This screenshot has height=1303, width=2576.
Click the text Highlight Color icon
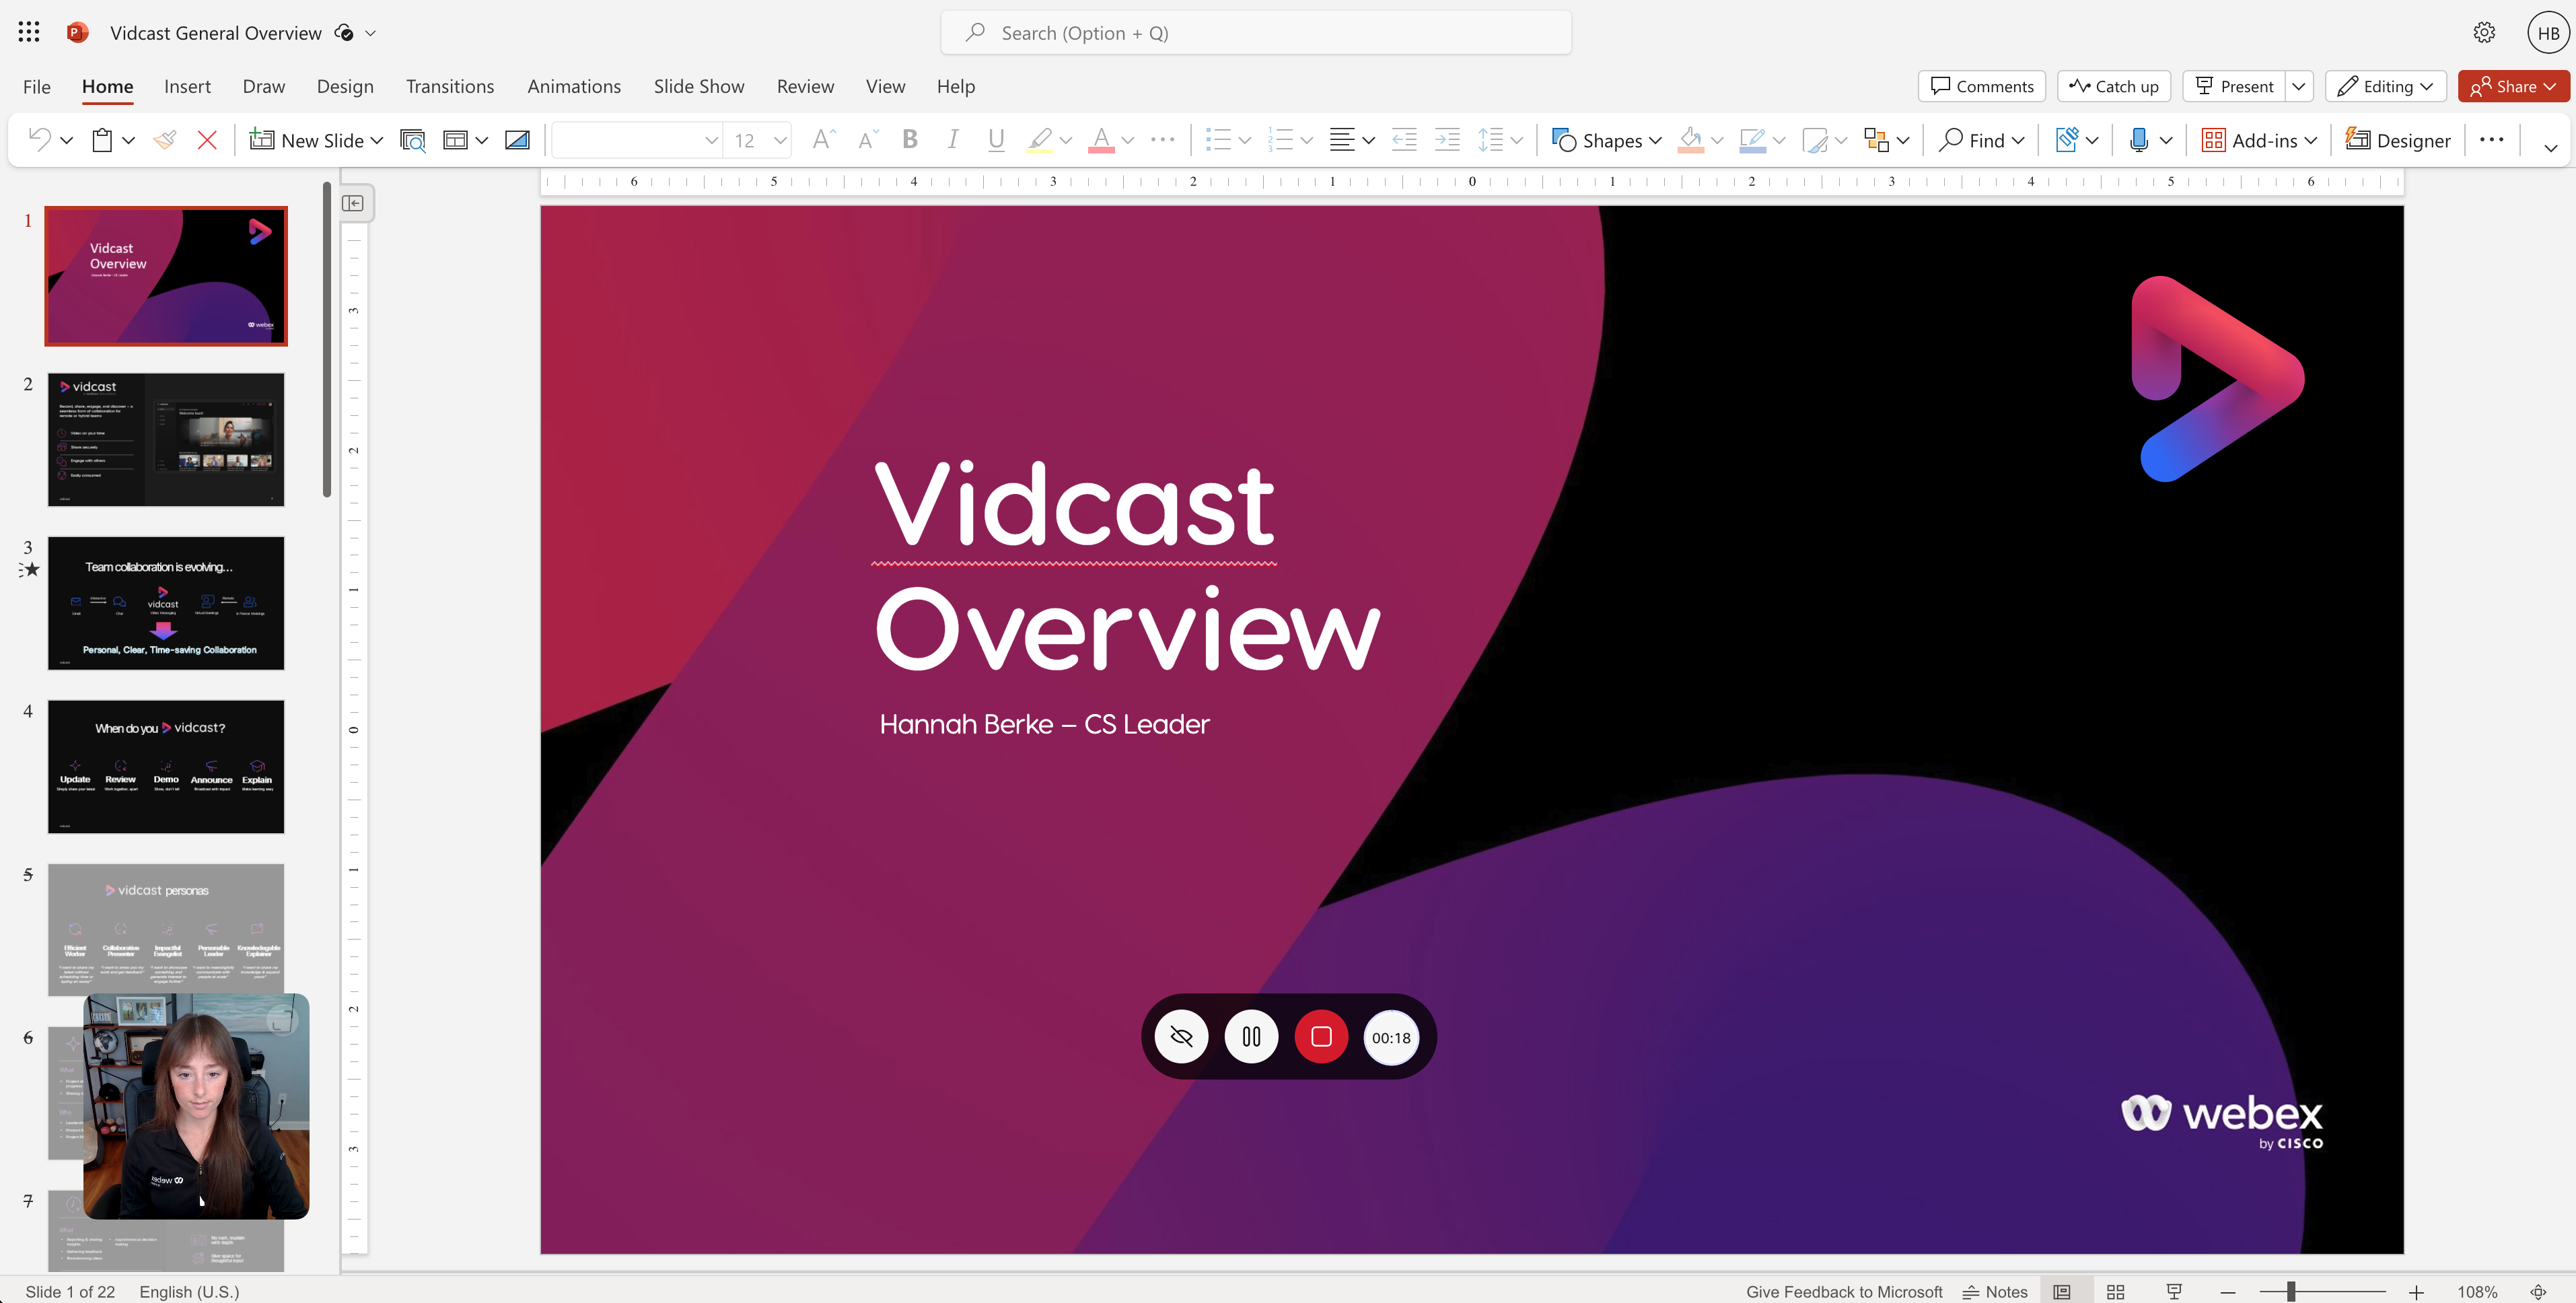coord(1040,140)
